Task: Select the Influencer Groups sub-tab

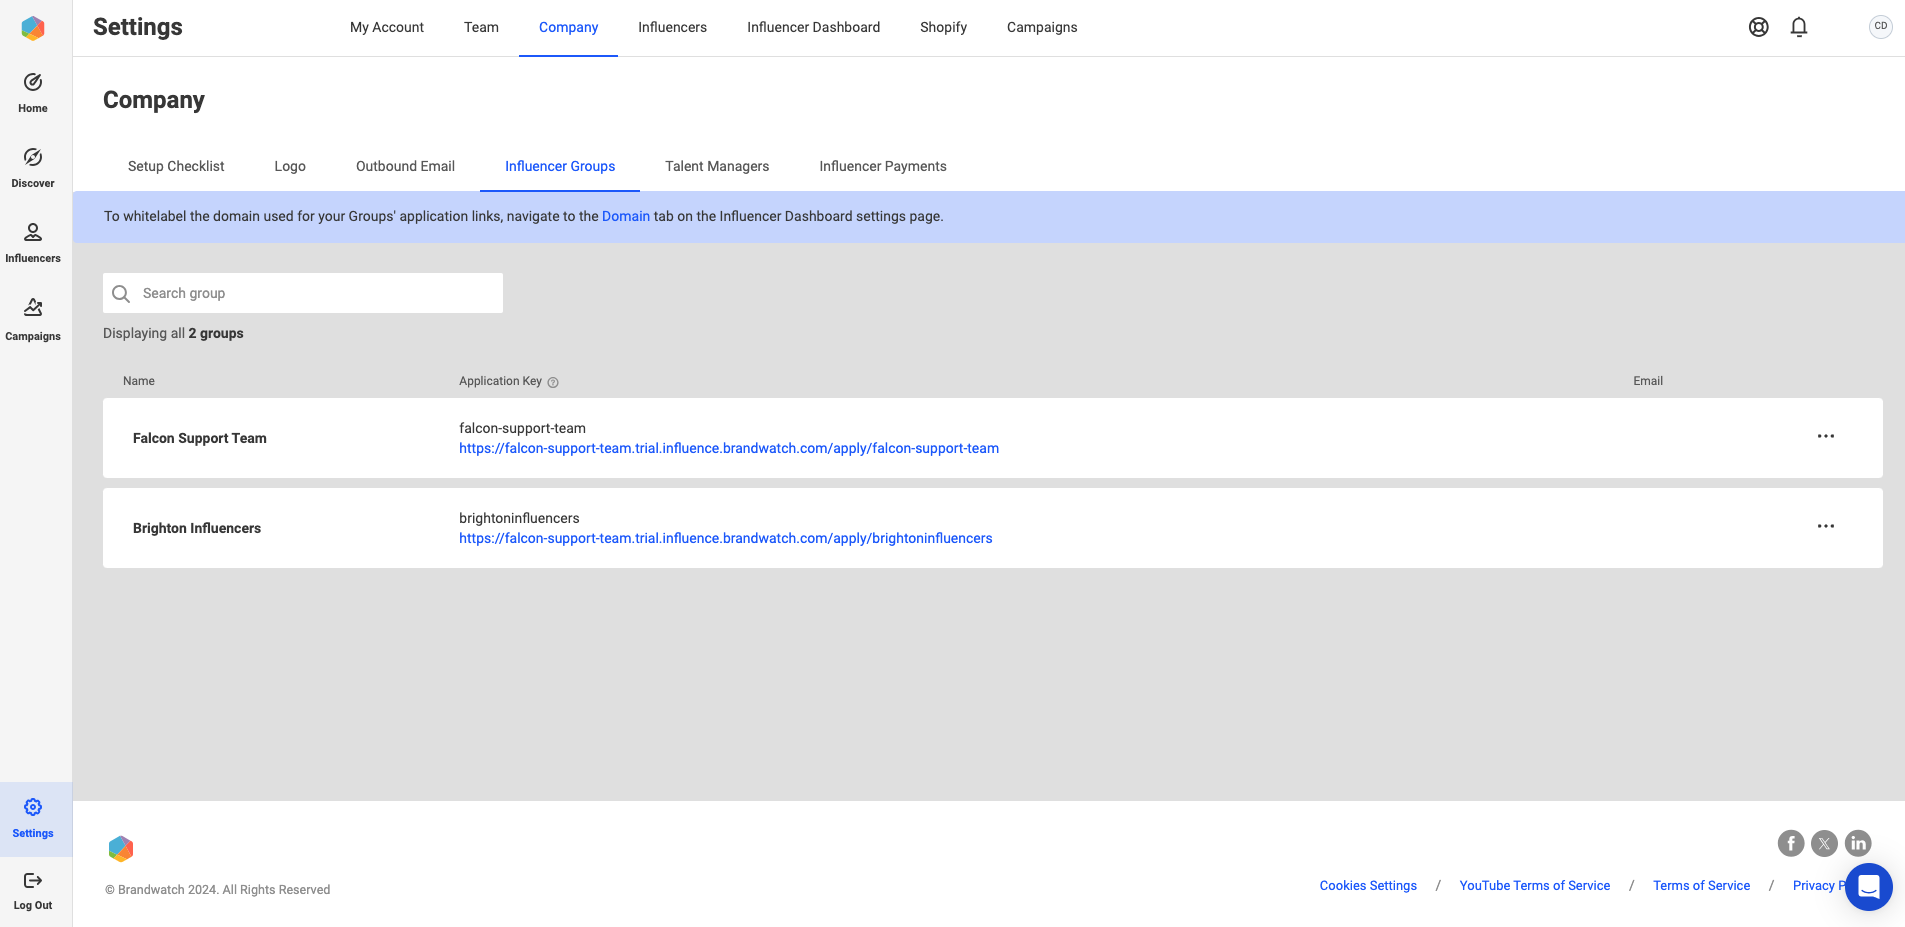Action: coord(560,166)
